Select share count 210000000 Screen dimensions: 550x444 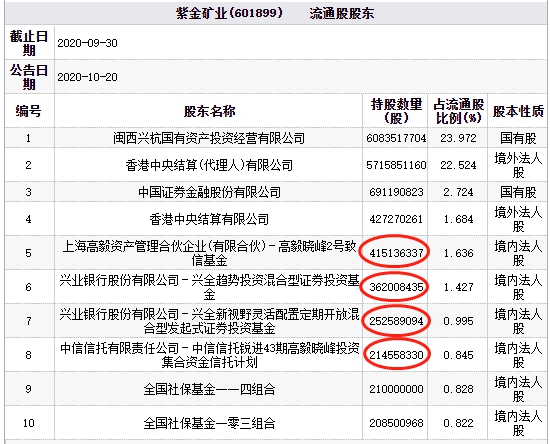click(396, 389)
